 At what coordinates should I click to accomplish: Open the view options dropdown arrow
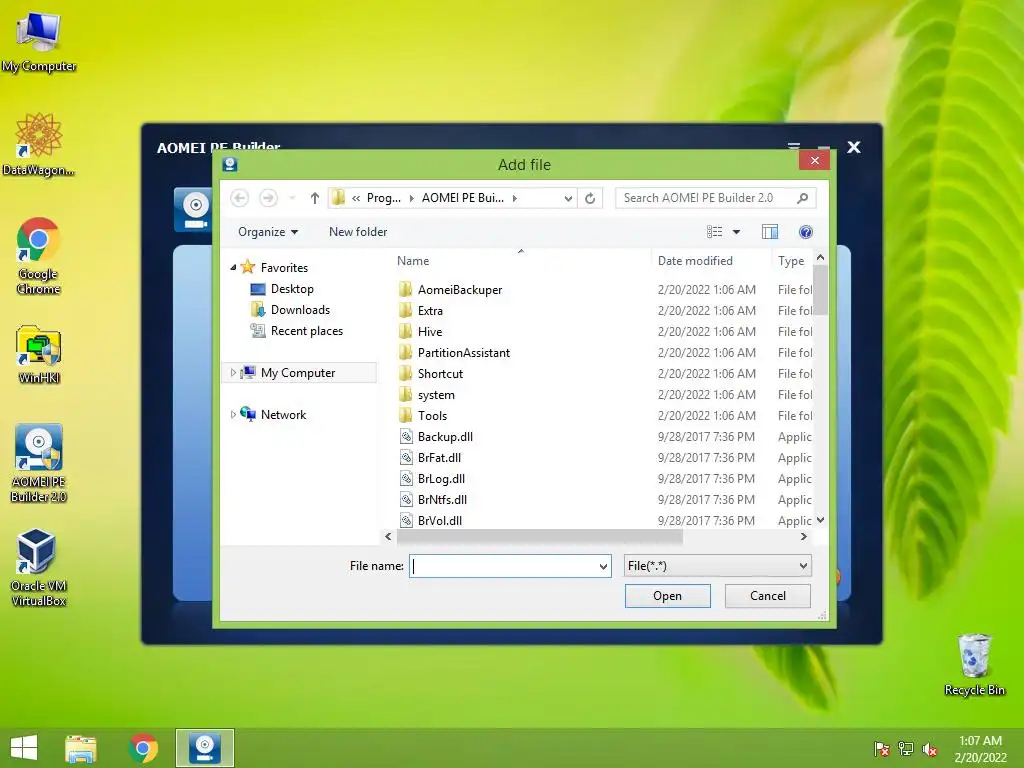pos(737,232)
